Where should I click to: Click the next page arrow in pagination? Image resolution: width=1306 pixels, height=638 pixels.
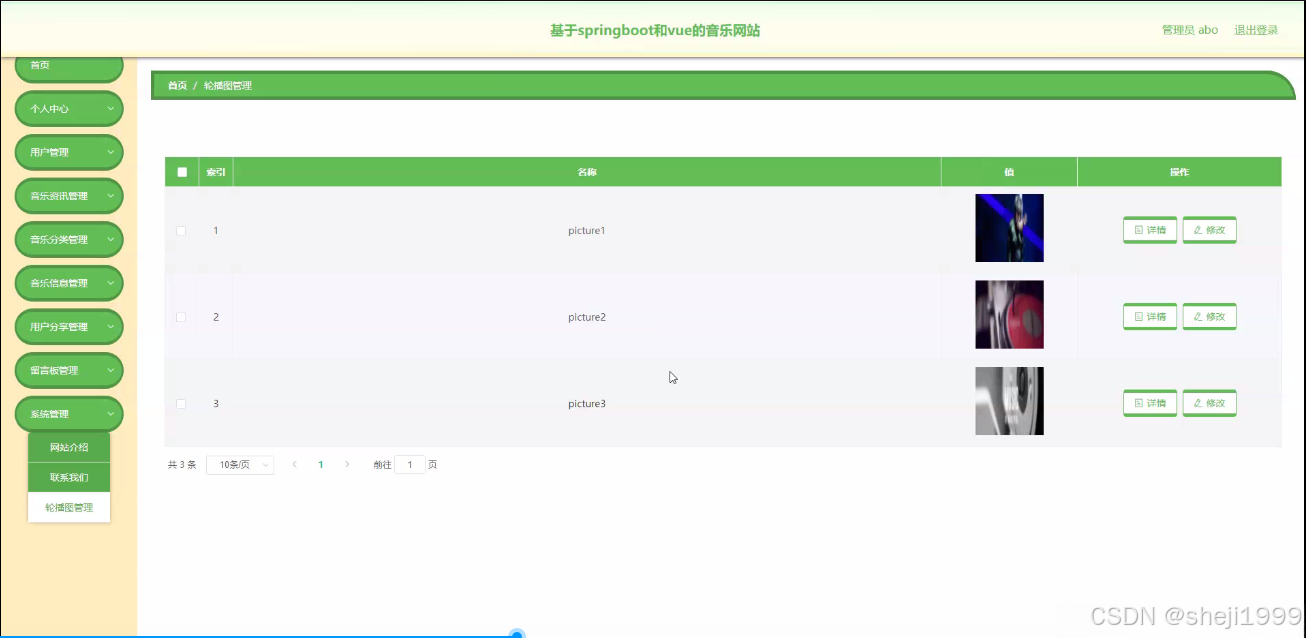click(346, 464)
